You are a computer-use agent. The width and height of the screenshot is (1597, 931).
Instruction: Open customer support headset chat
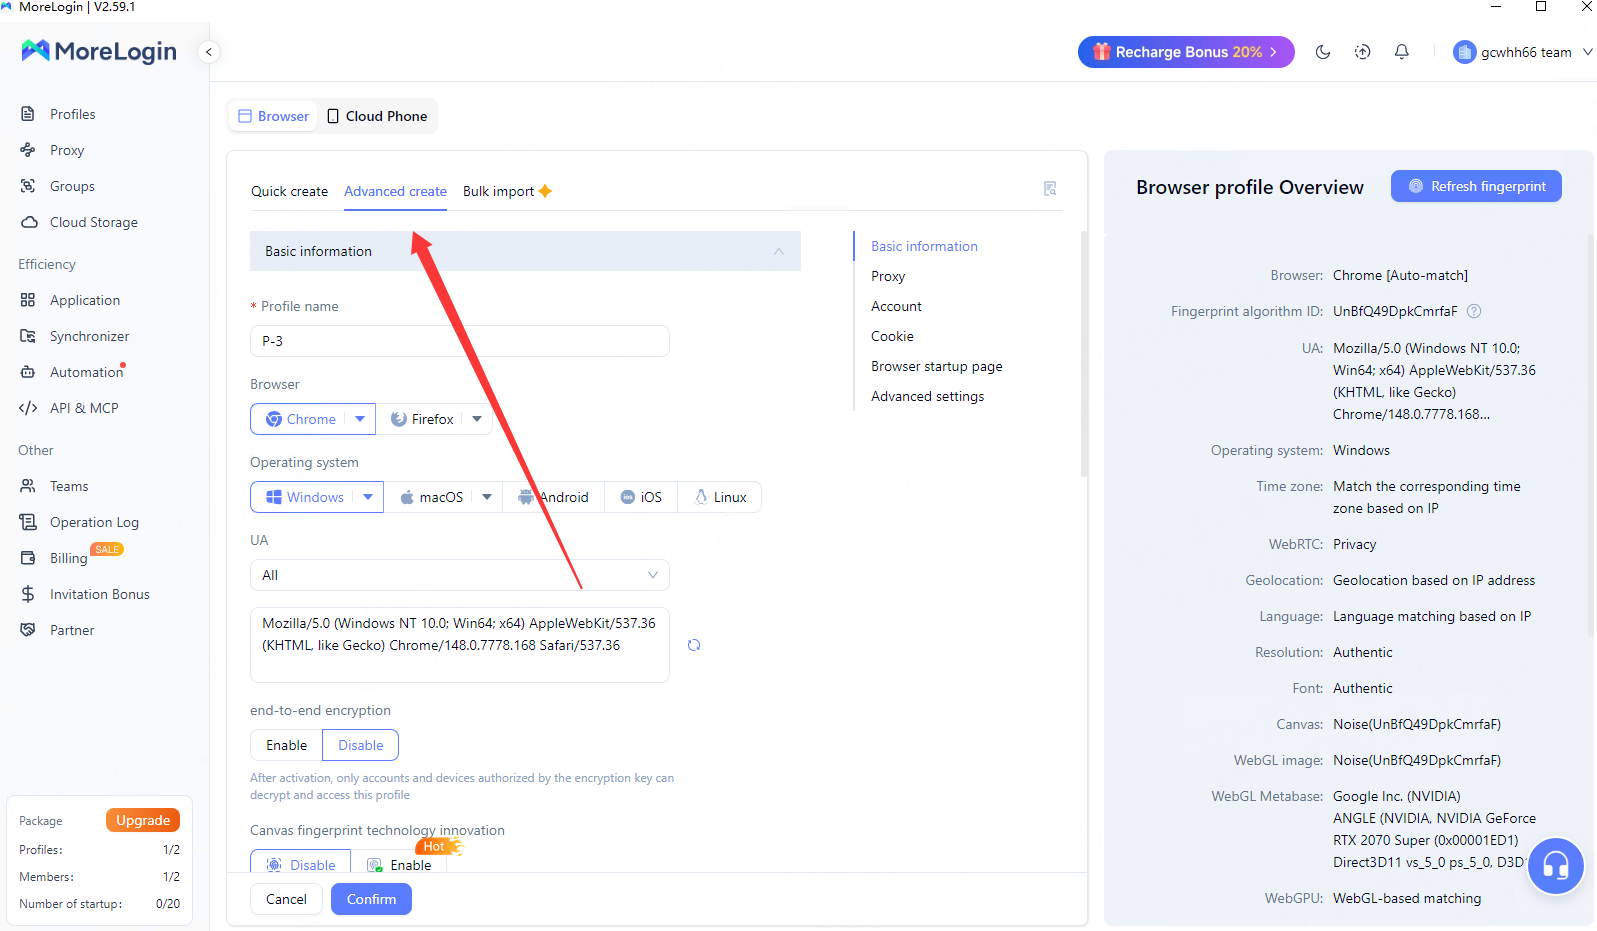point(1556,866)
